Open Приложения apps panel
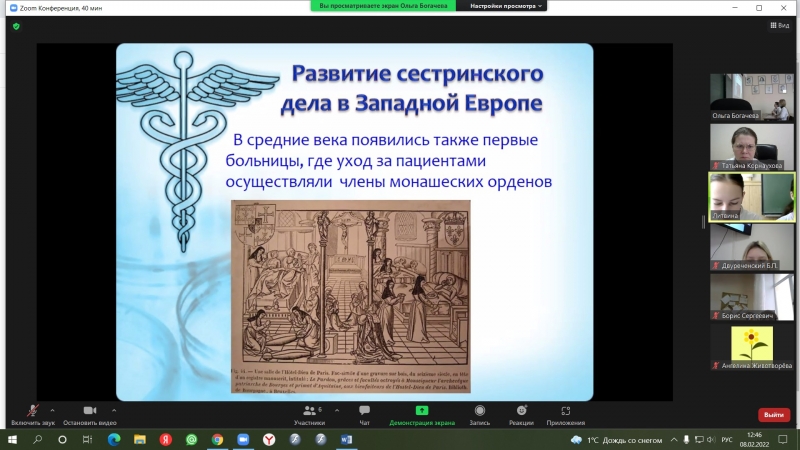 coord(565,415)
